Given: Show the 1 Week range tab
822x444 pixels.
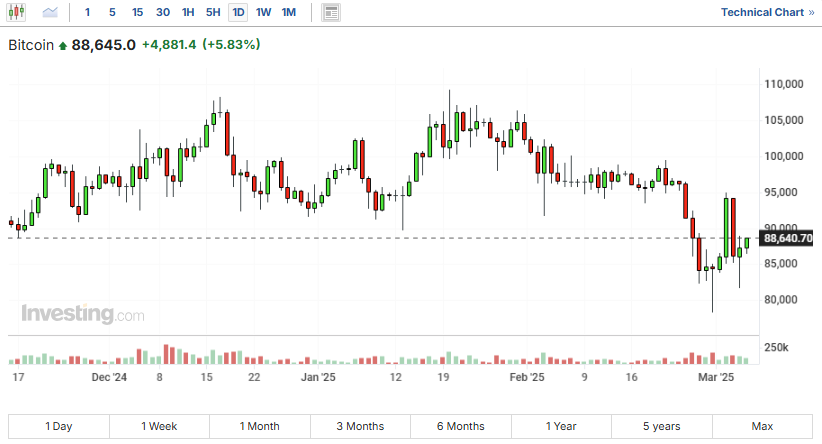Looking at the screenshot, I should [159, 426].
